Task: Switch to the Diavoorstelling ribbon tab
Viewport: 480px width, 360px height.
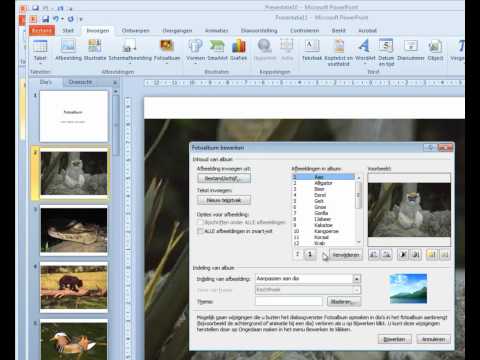Action: [x=259, y=30]
